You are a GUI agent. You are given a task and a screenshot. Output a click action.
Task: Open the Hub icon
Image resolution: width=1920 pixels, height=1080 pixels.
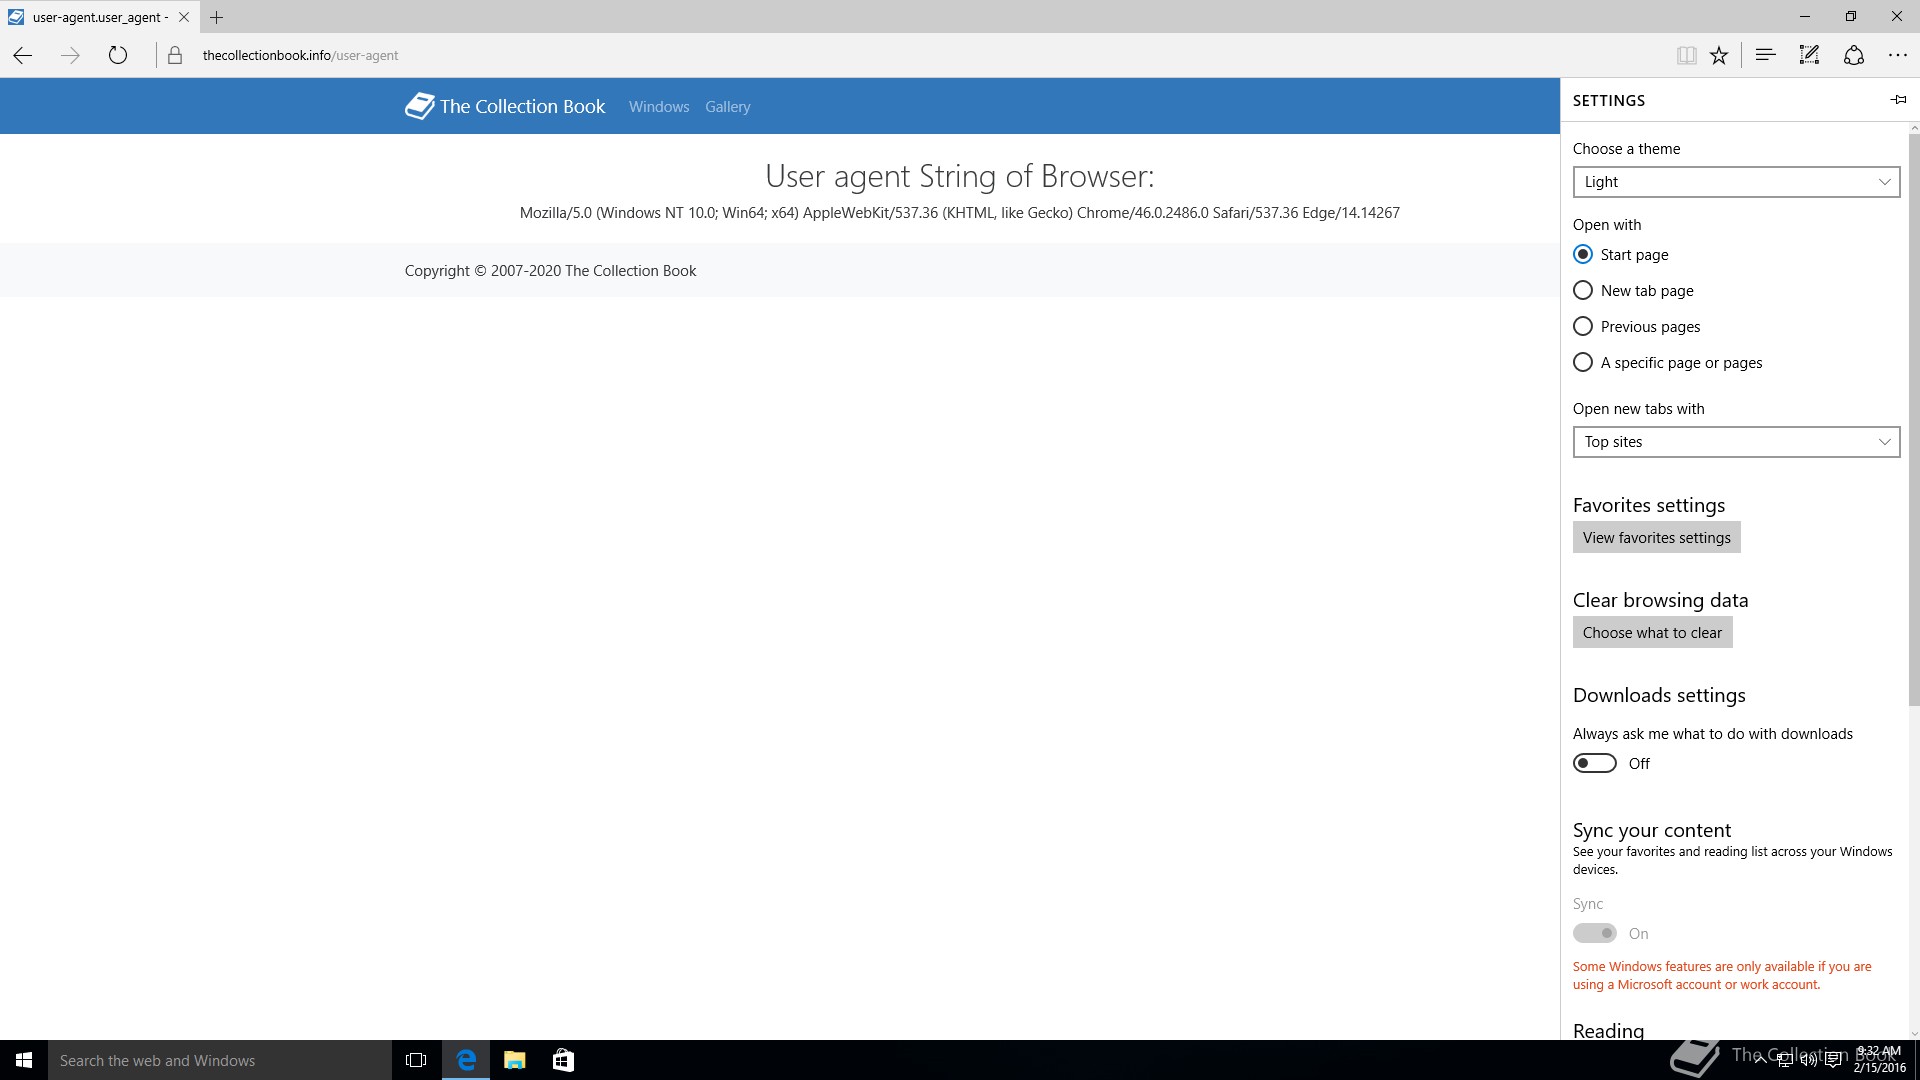[1765, 55]
